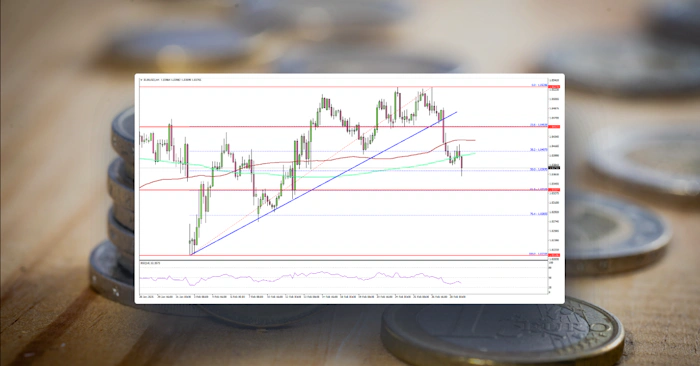
Task: Select the thin red diagonal Fibonacci line
Action: [311, 171]
